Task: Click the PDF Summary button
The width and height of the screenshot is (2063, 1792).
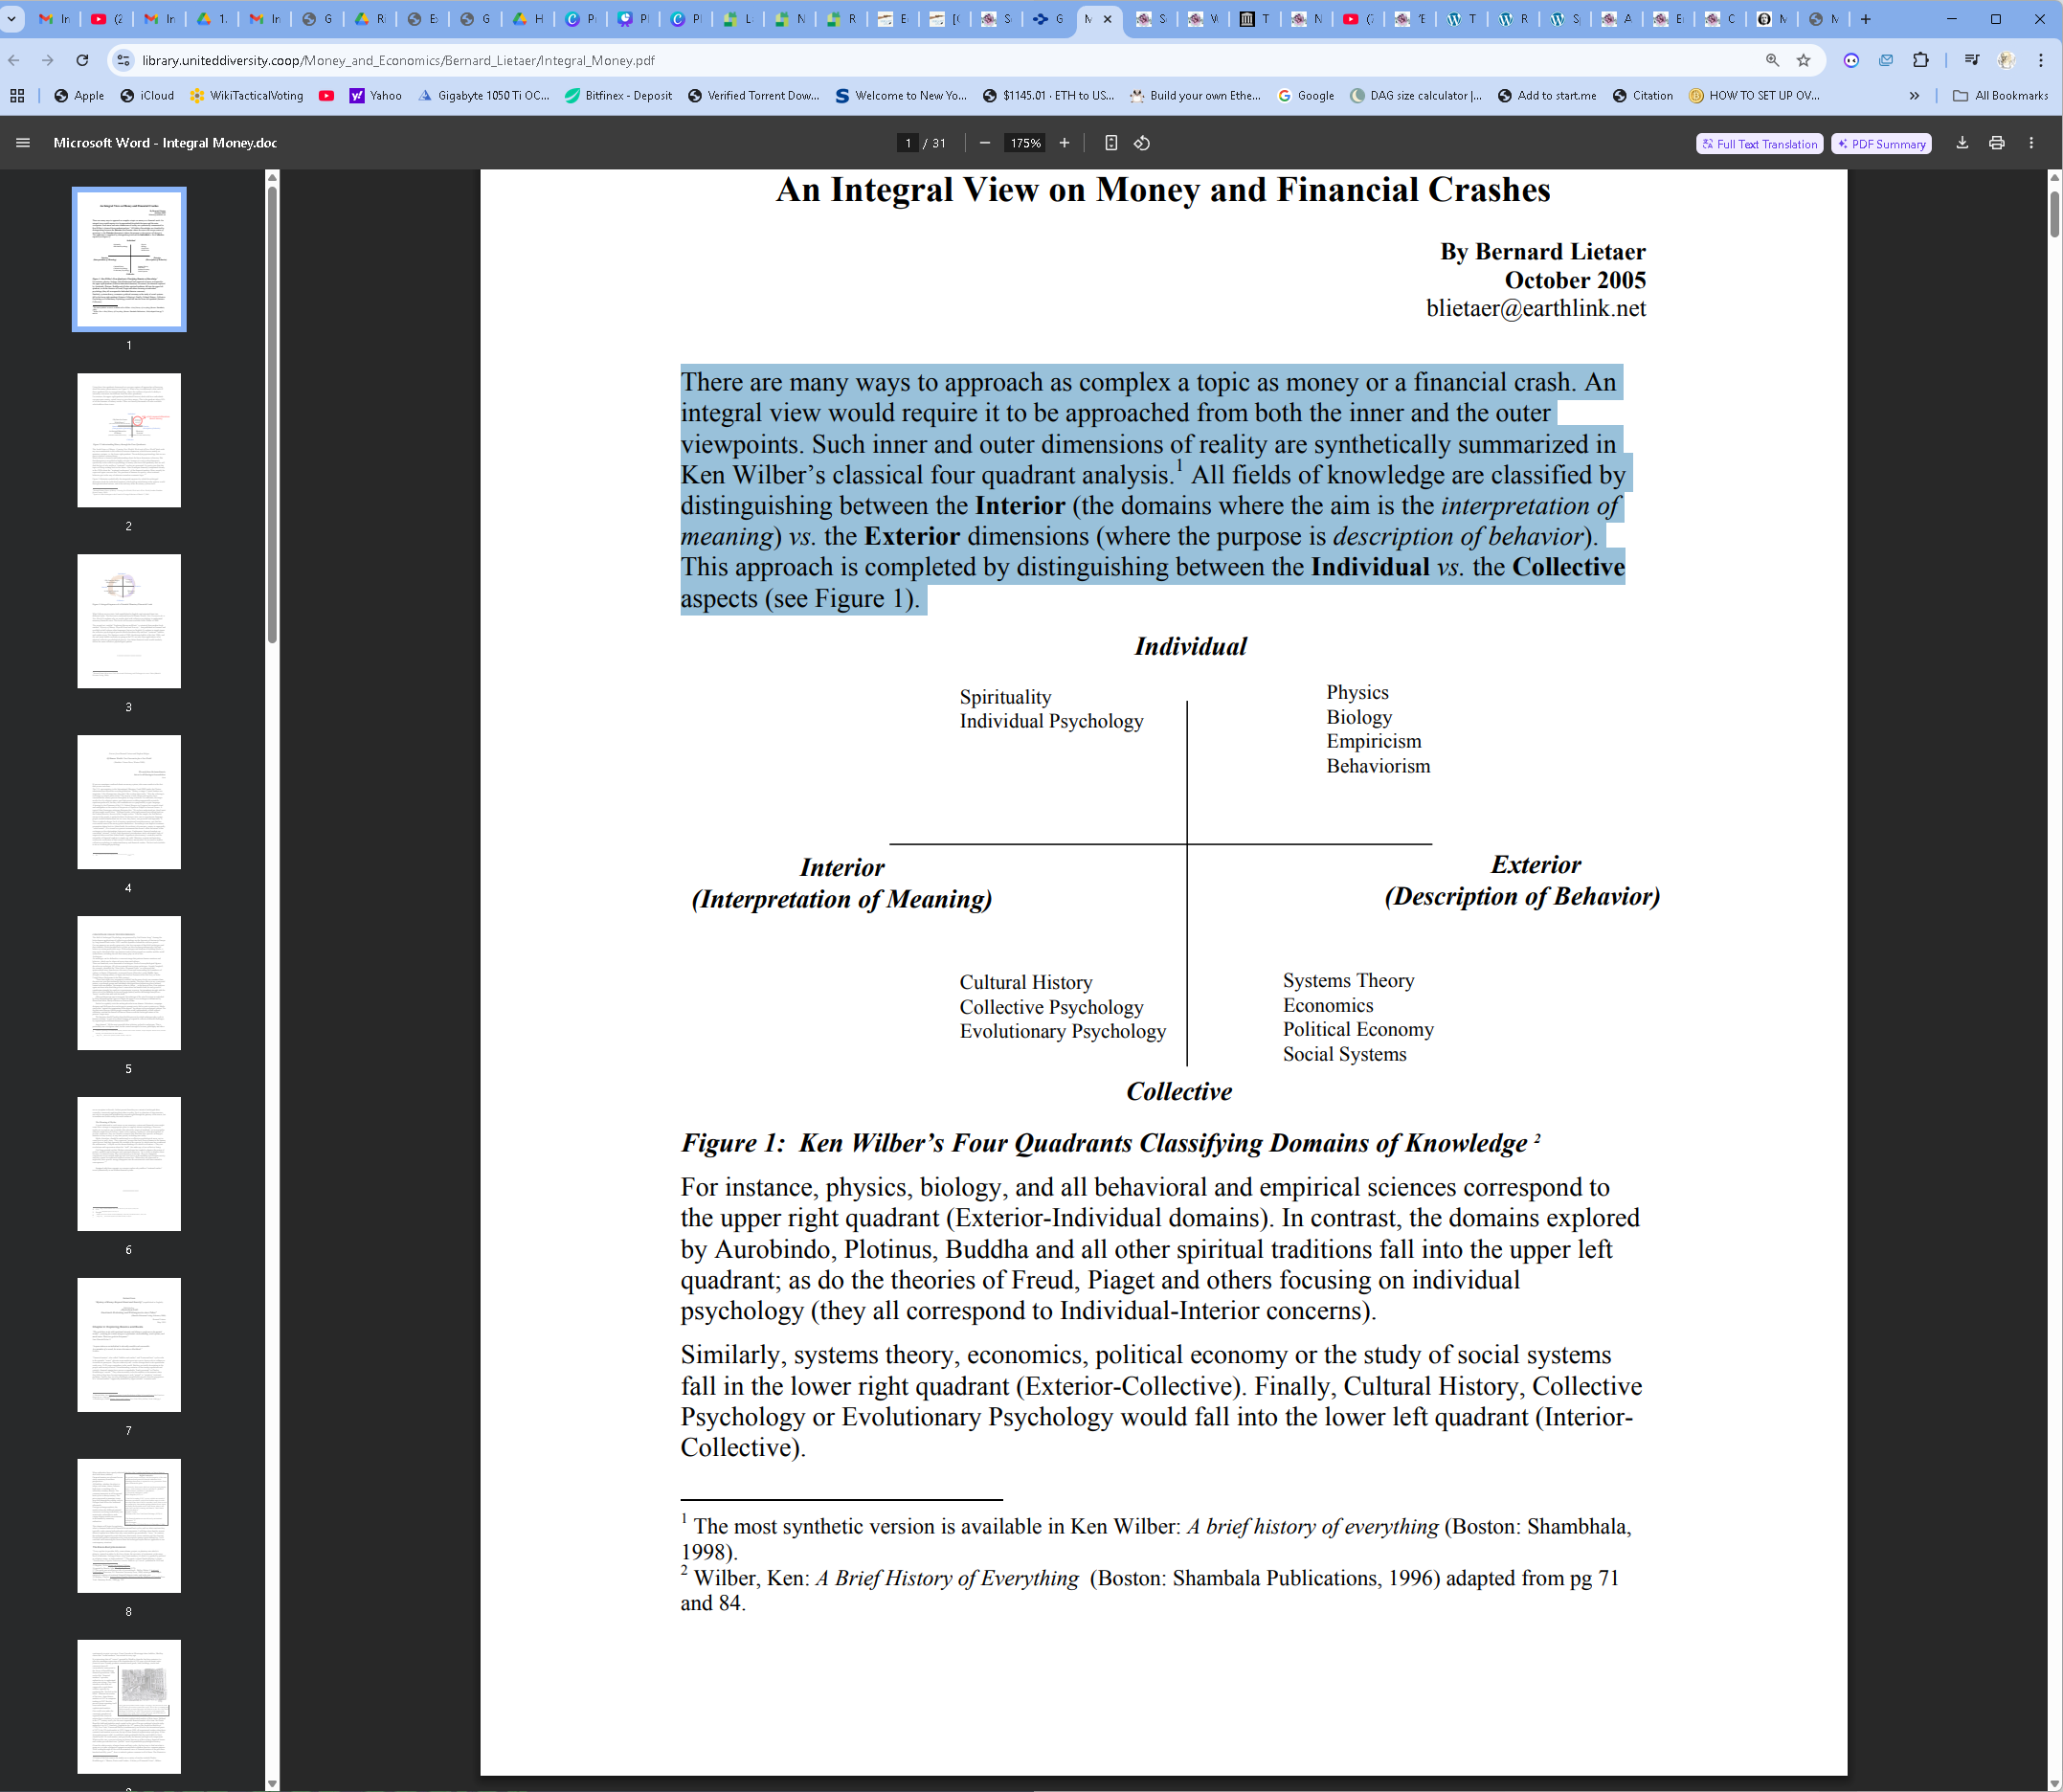Action: coord(1881,144)
